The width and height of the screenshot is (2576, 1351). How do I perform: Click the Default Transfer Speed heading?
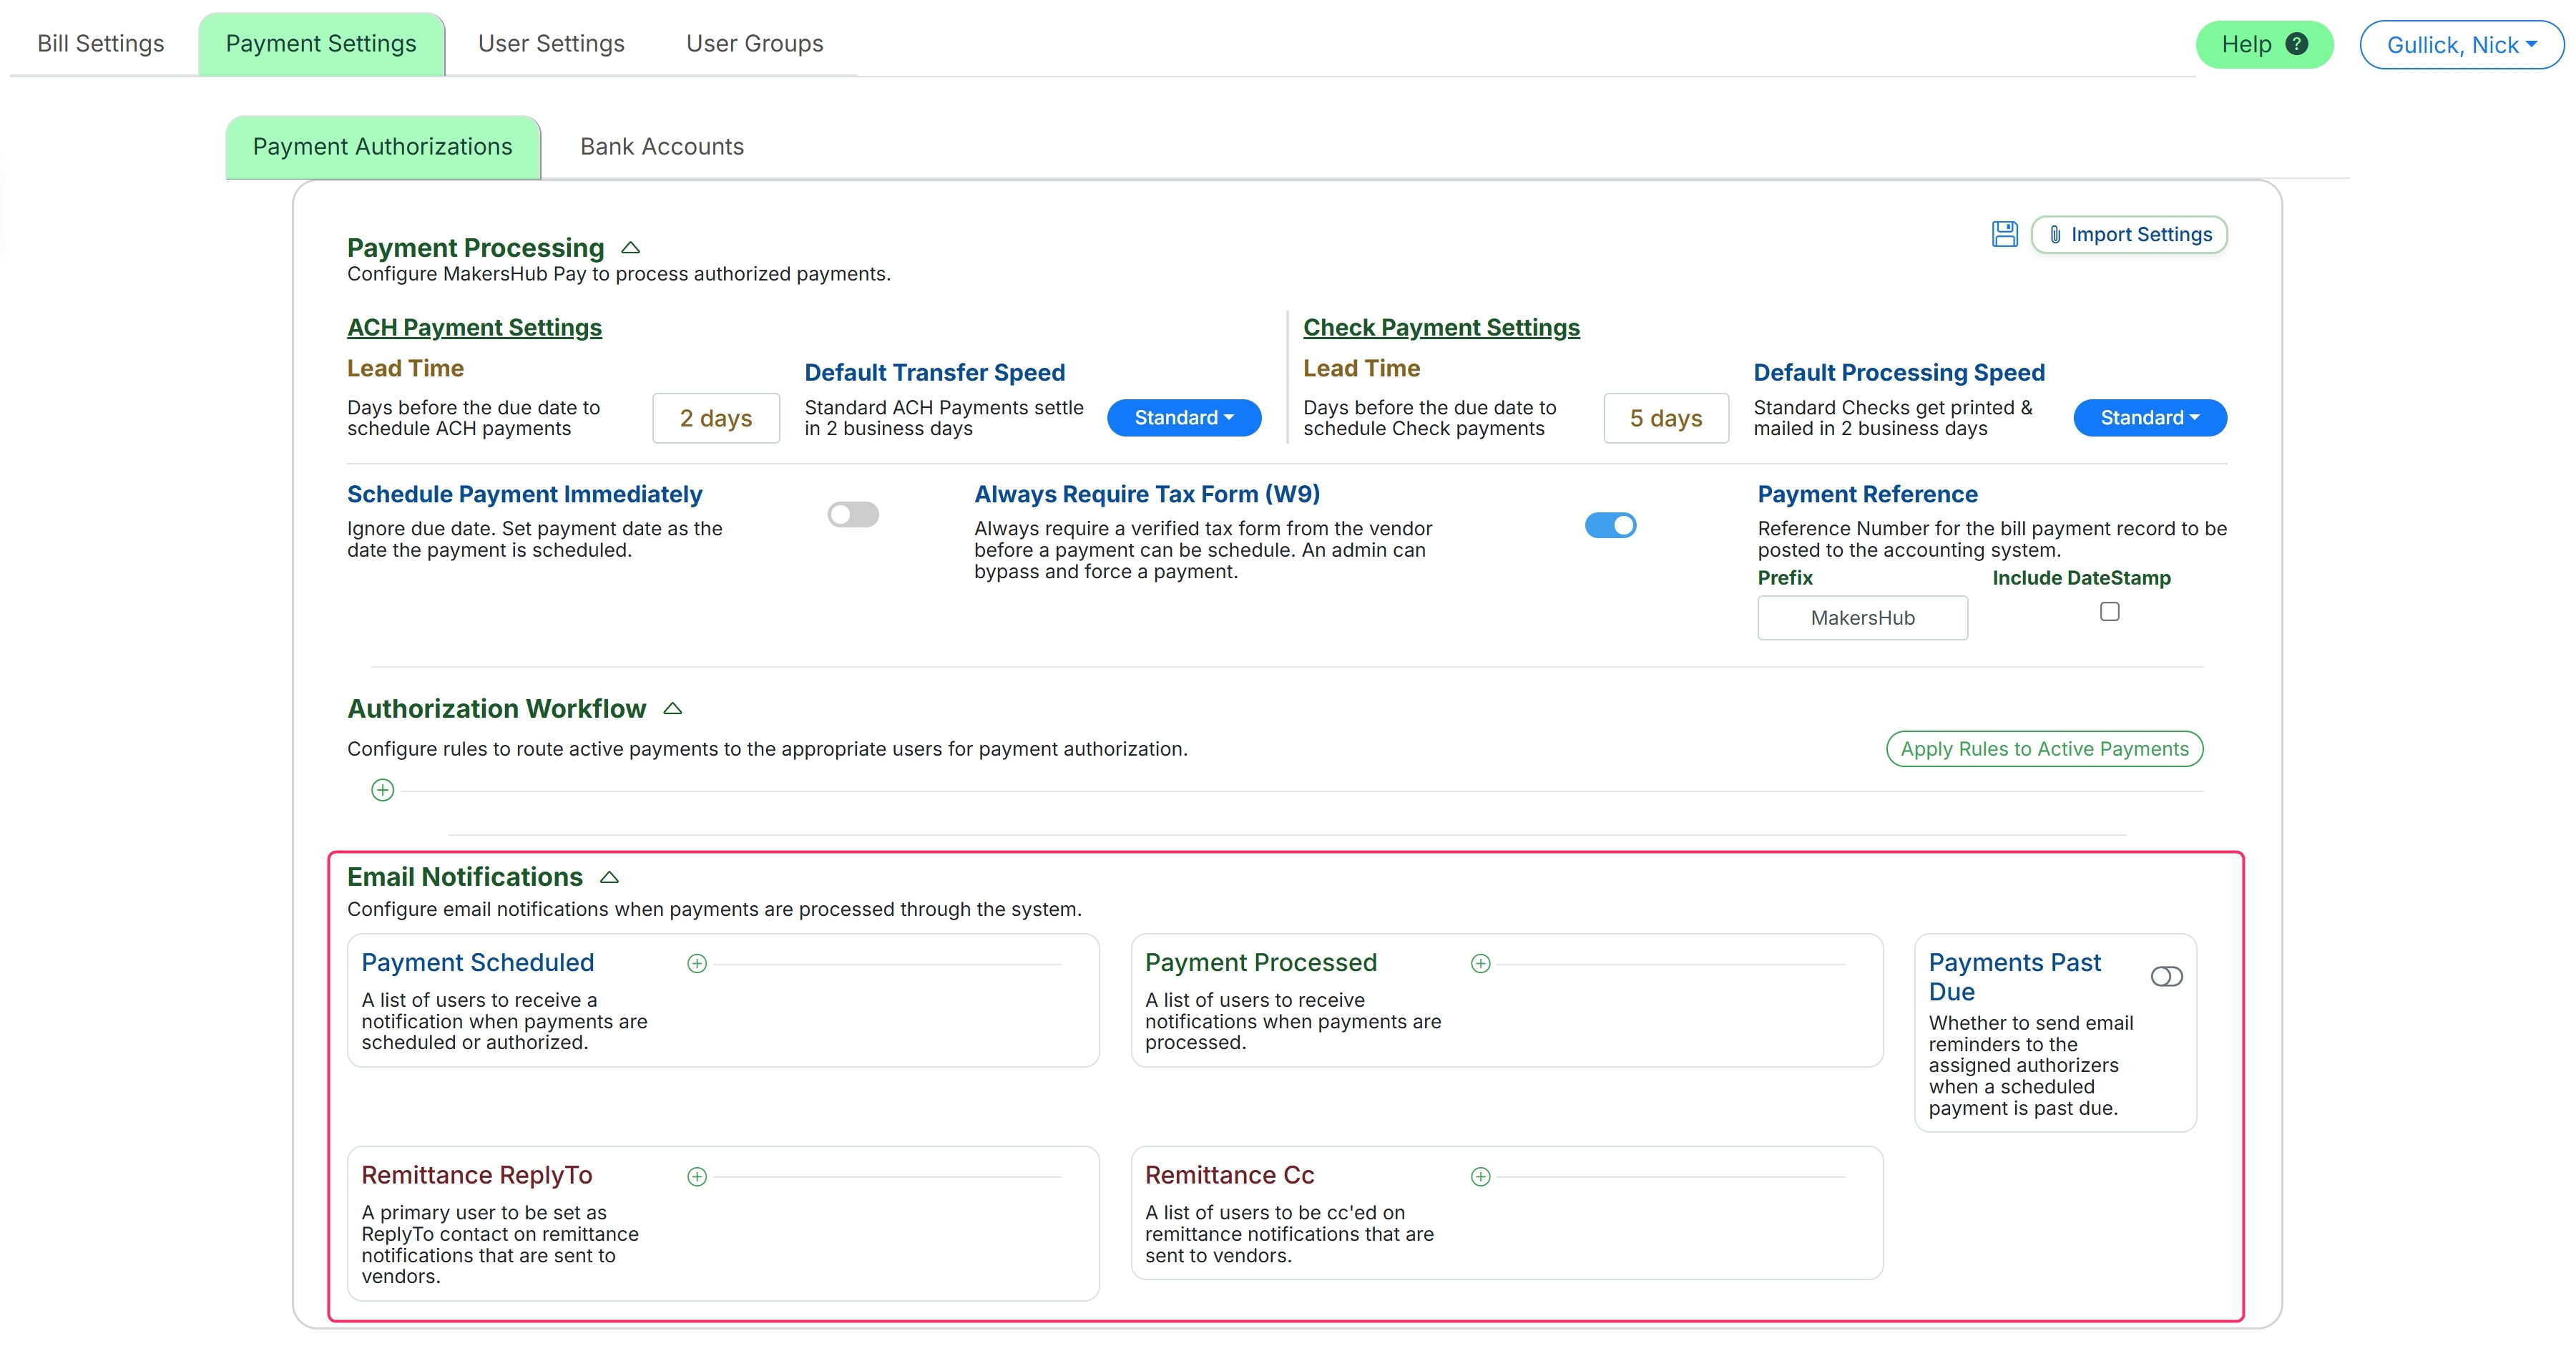tap(935, 372)
